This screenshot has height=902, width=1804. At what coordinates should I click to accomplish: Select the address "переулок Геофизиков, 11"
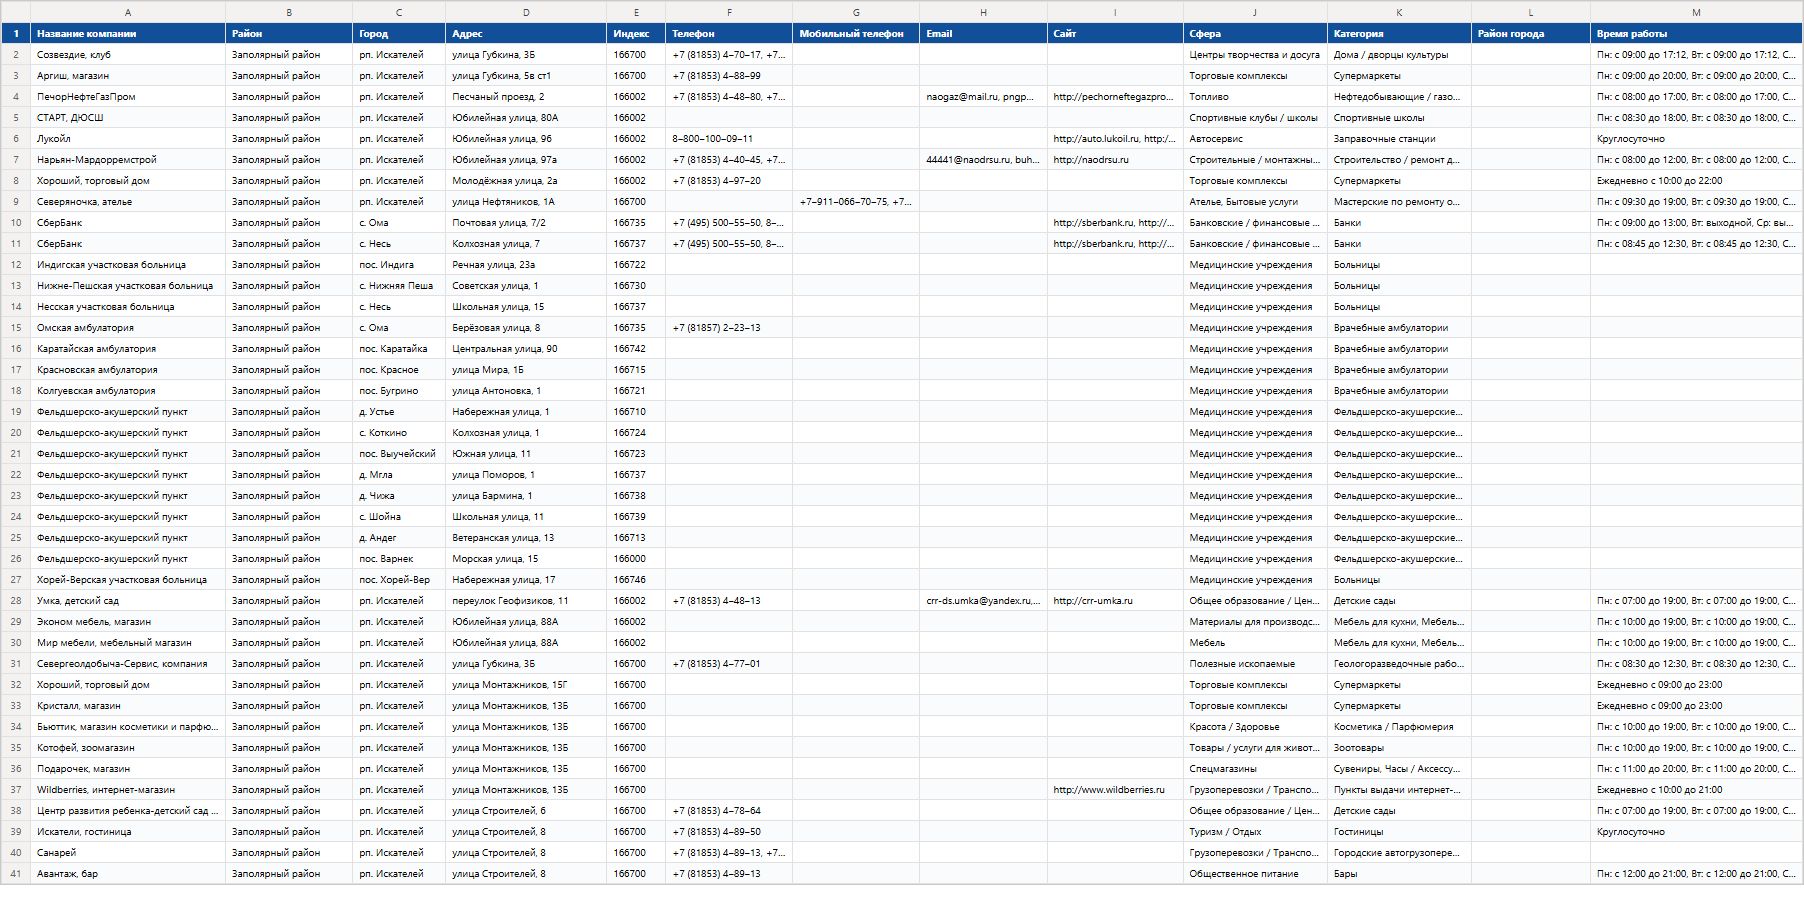(526, 601)
